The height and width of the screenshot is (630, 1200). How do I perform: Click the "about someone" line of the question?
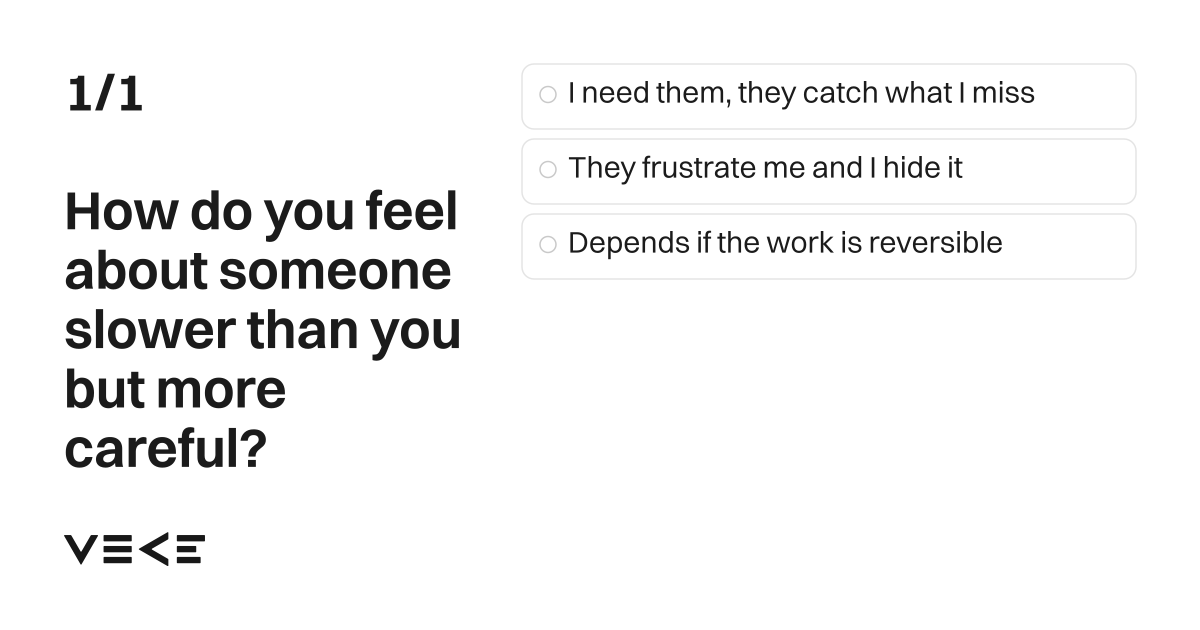(258, 271)
